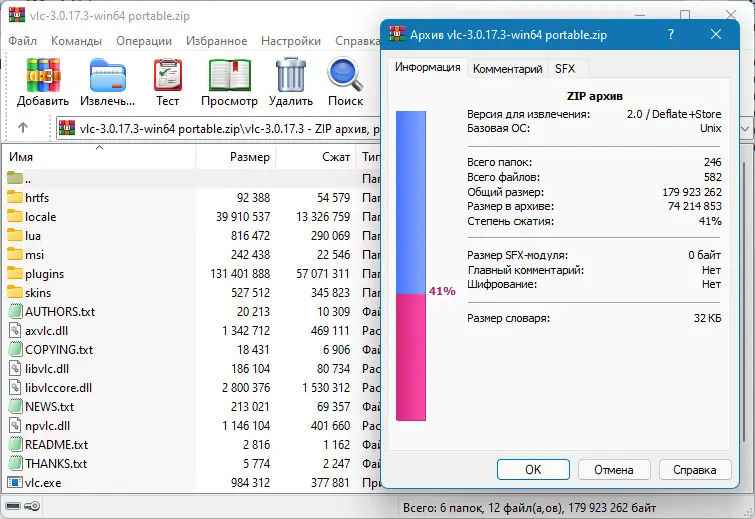The image size is (755, 519).
Task: Sort by the Размер column header
Action: click(x=235, y=156)
